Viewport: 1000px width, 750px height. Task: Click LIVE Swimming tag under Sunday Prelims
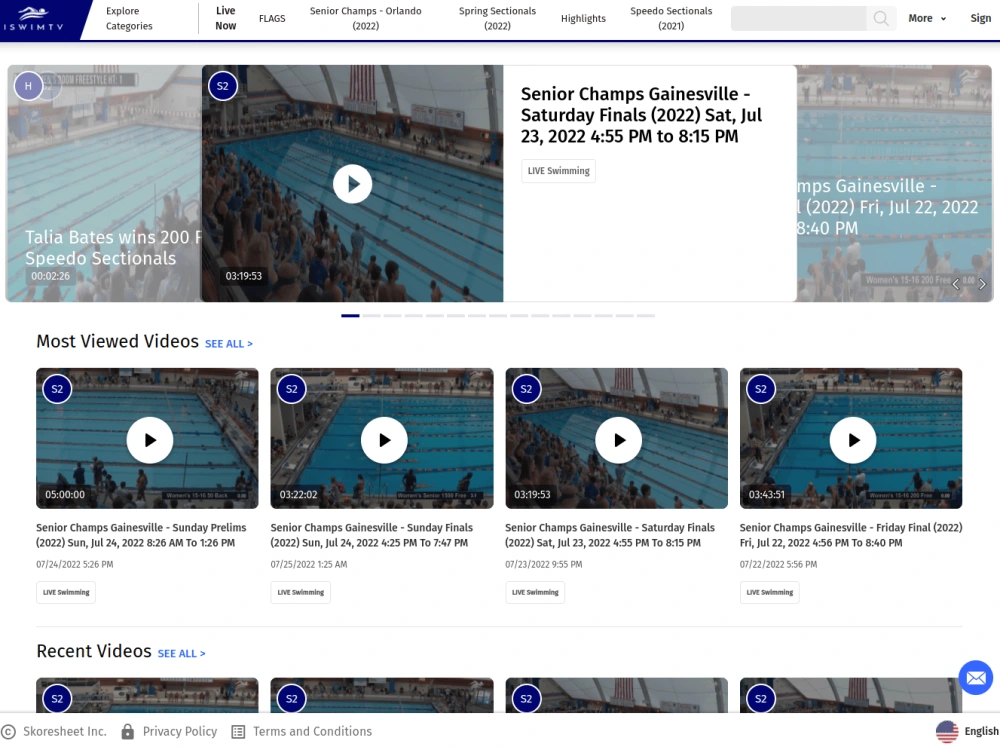point(66,592)
